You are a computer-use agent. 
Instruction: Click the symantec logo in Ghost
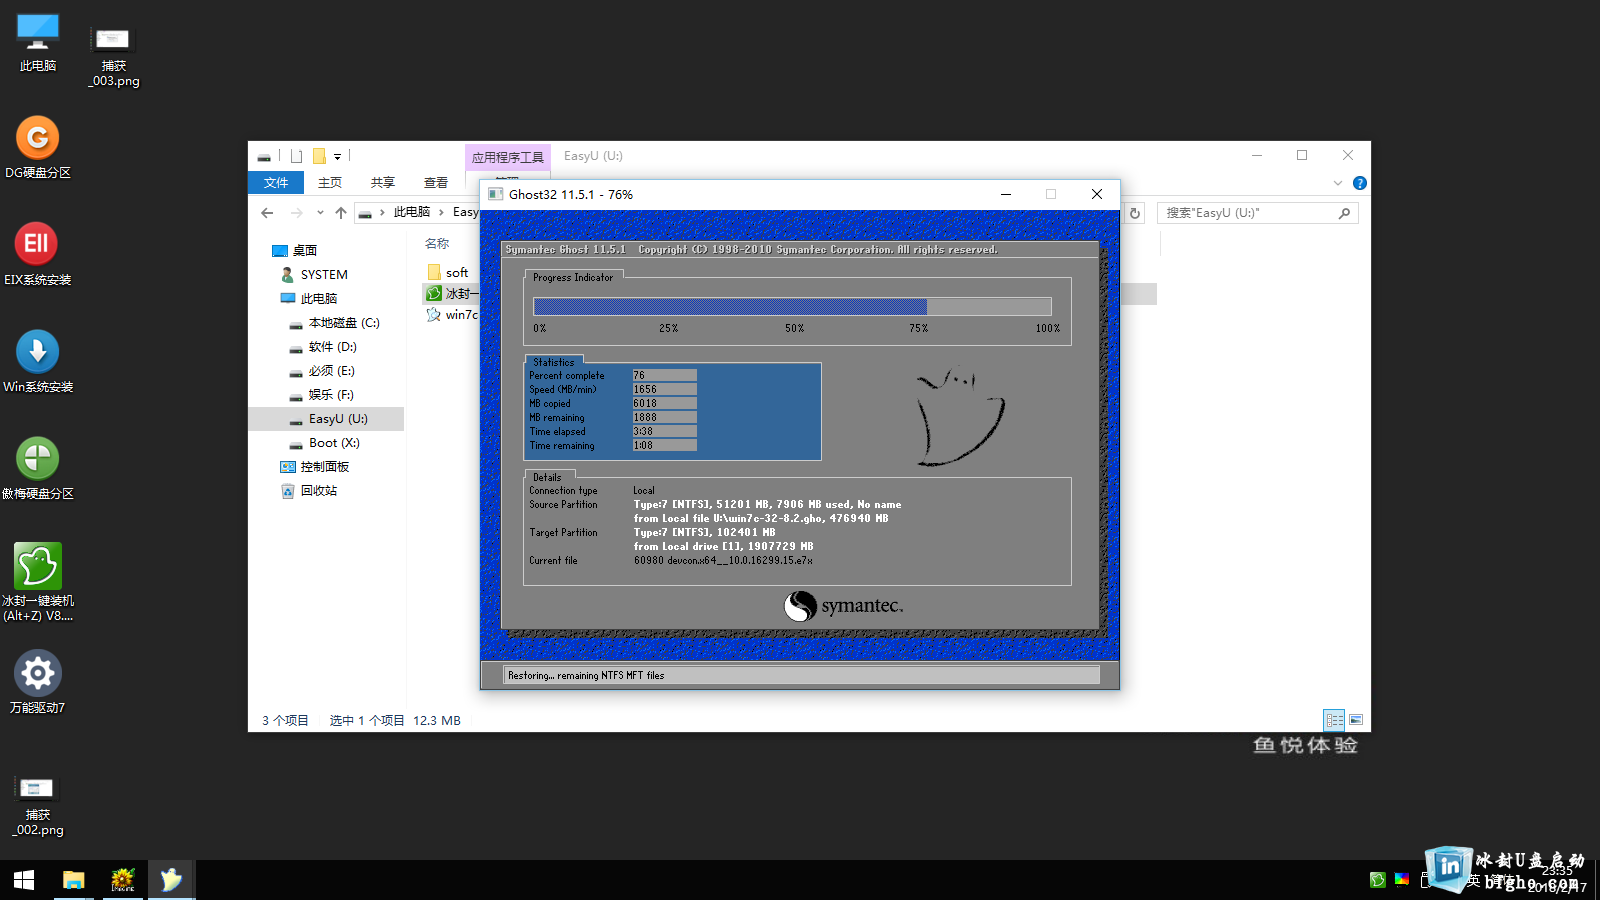click(843, 606)
